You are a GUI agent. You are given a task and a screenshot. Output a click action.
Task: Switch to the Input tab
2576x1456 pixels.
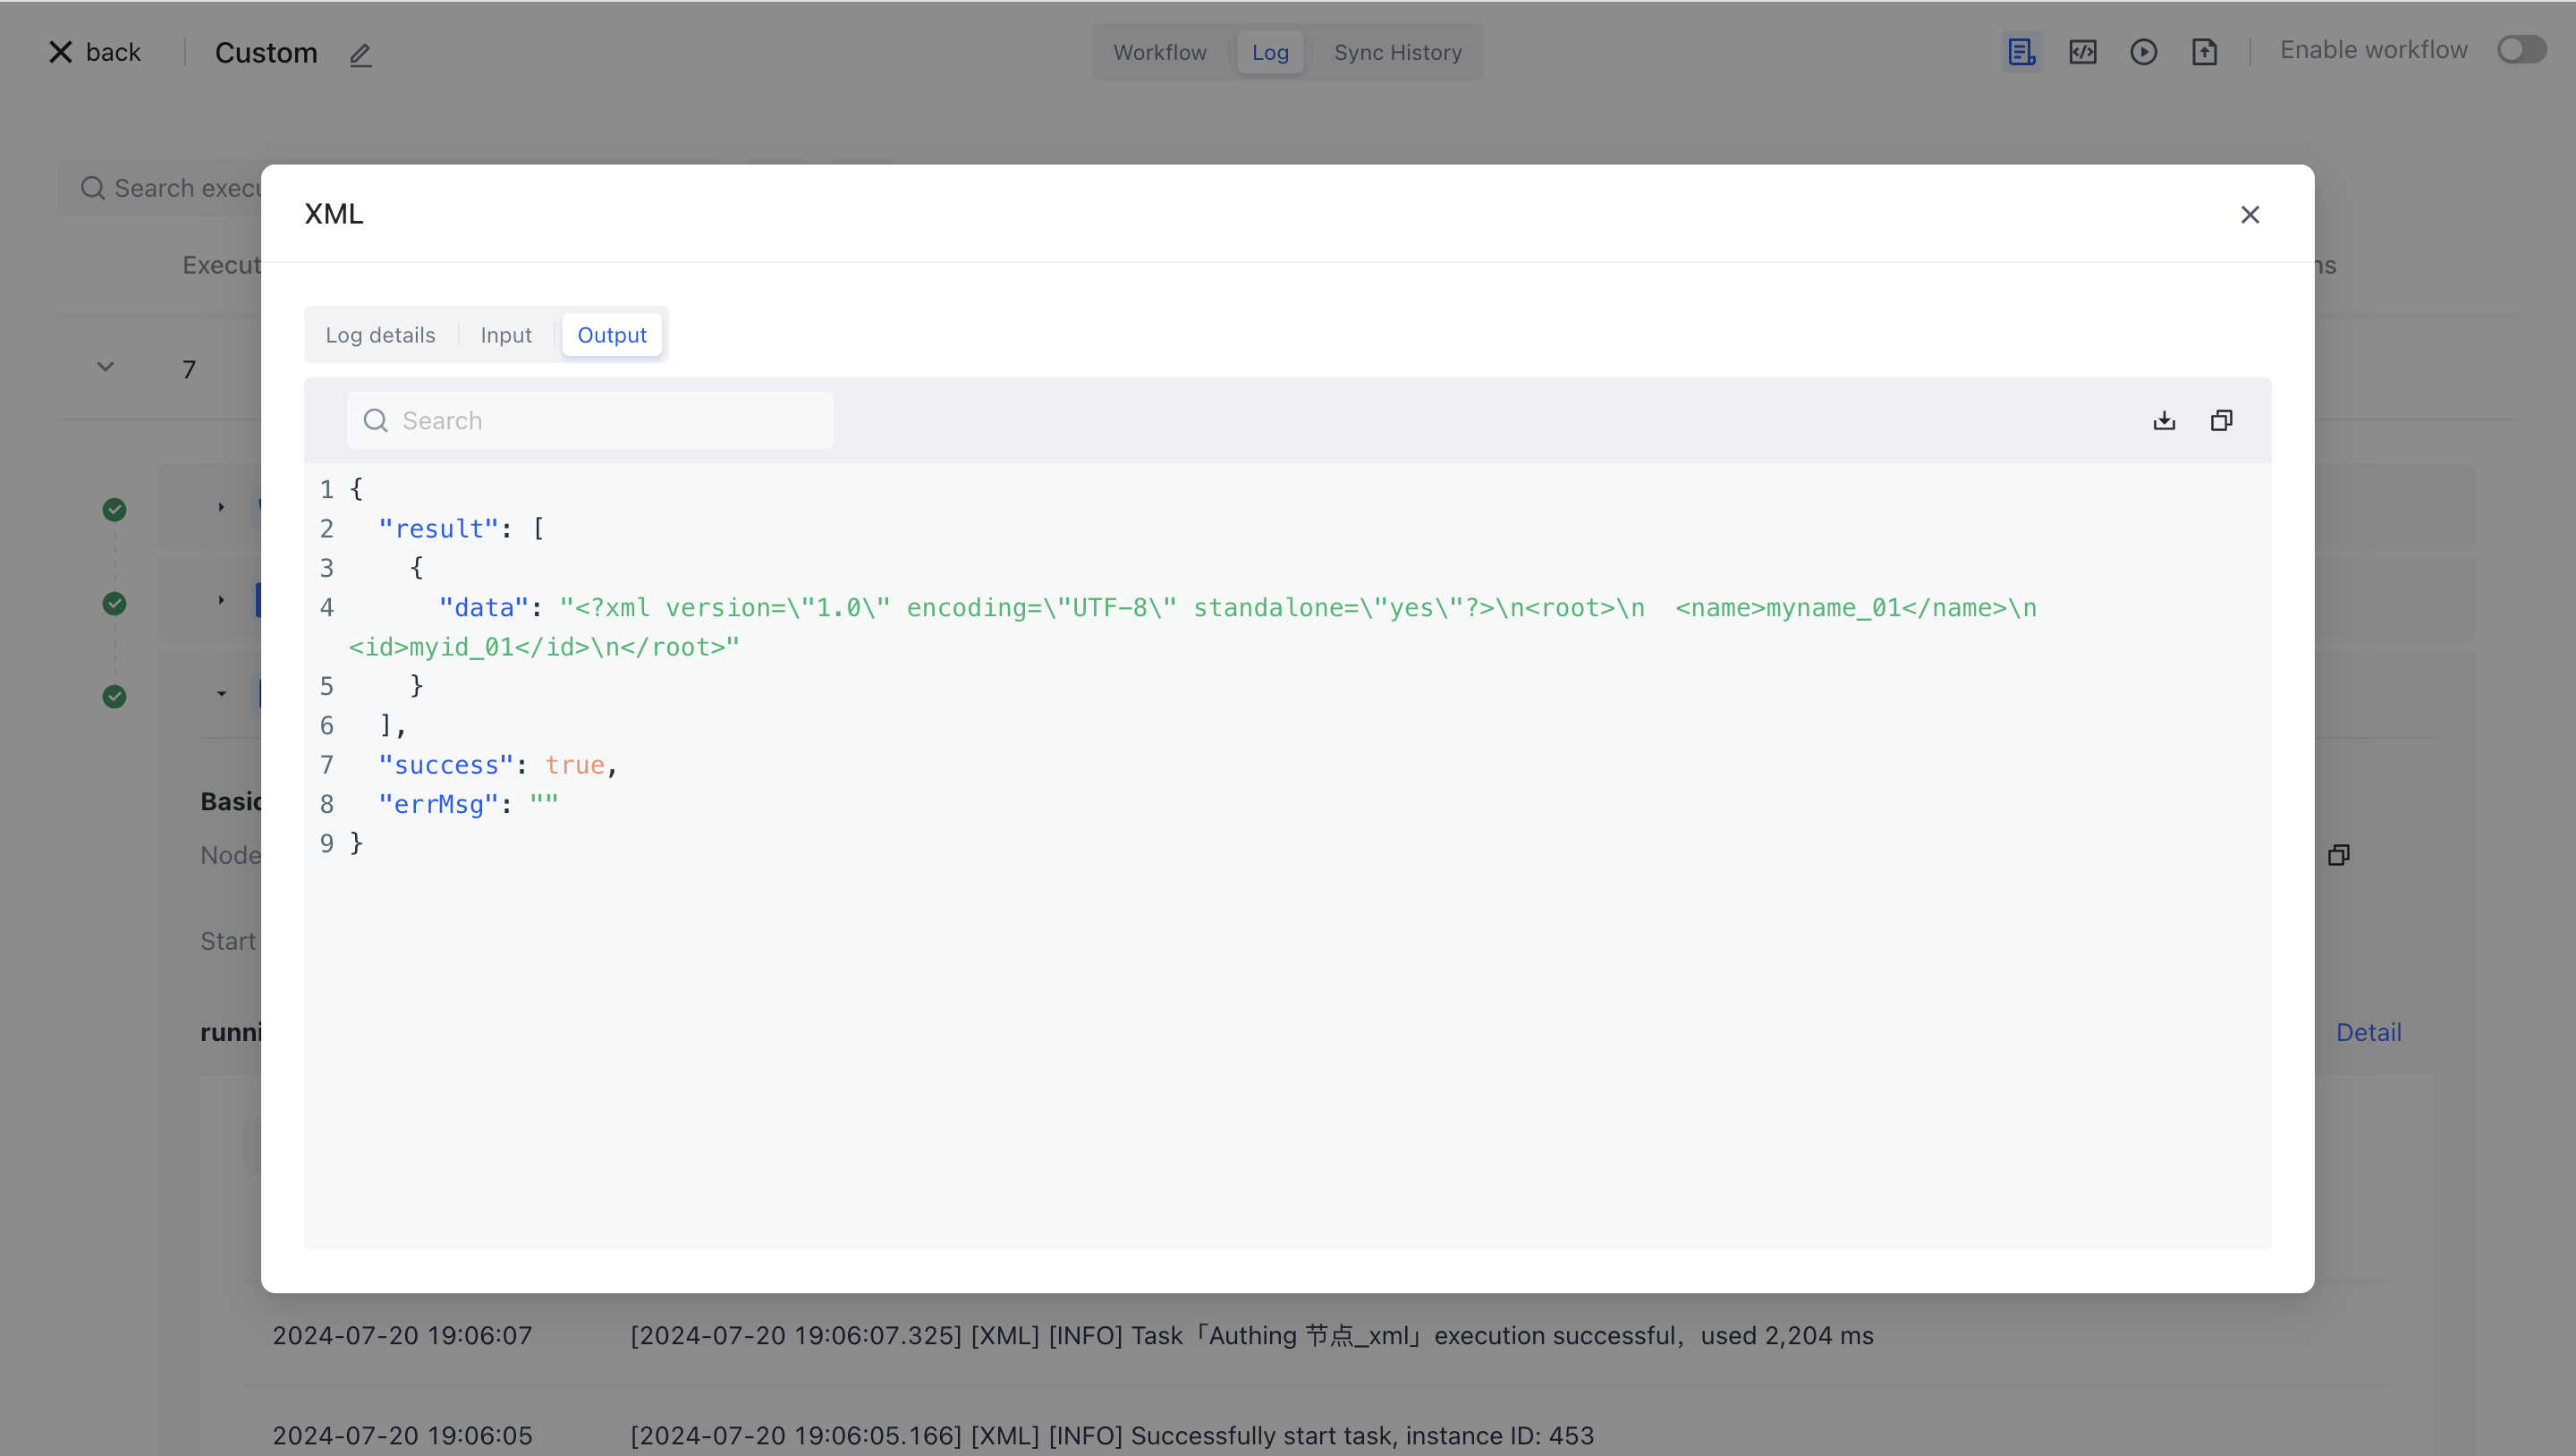coord(505,335)
